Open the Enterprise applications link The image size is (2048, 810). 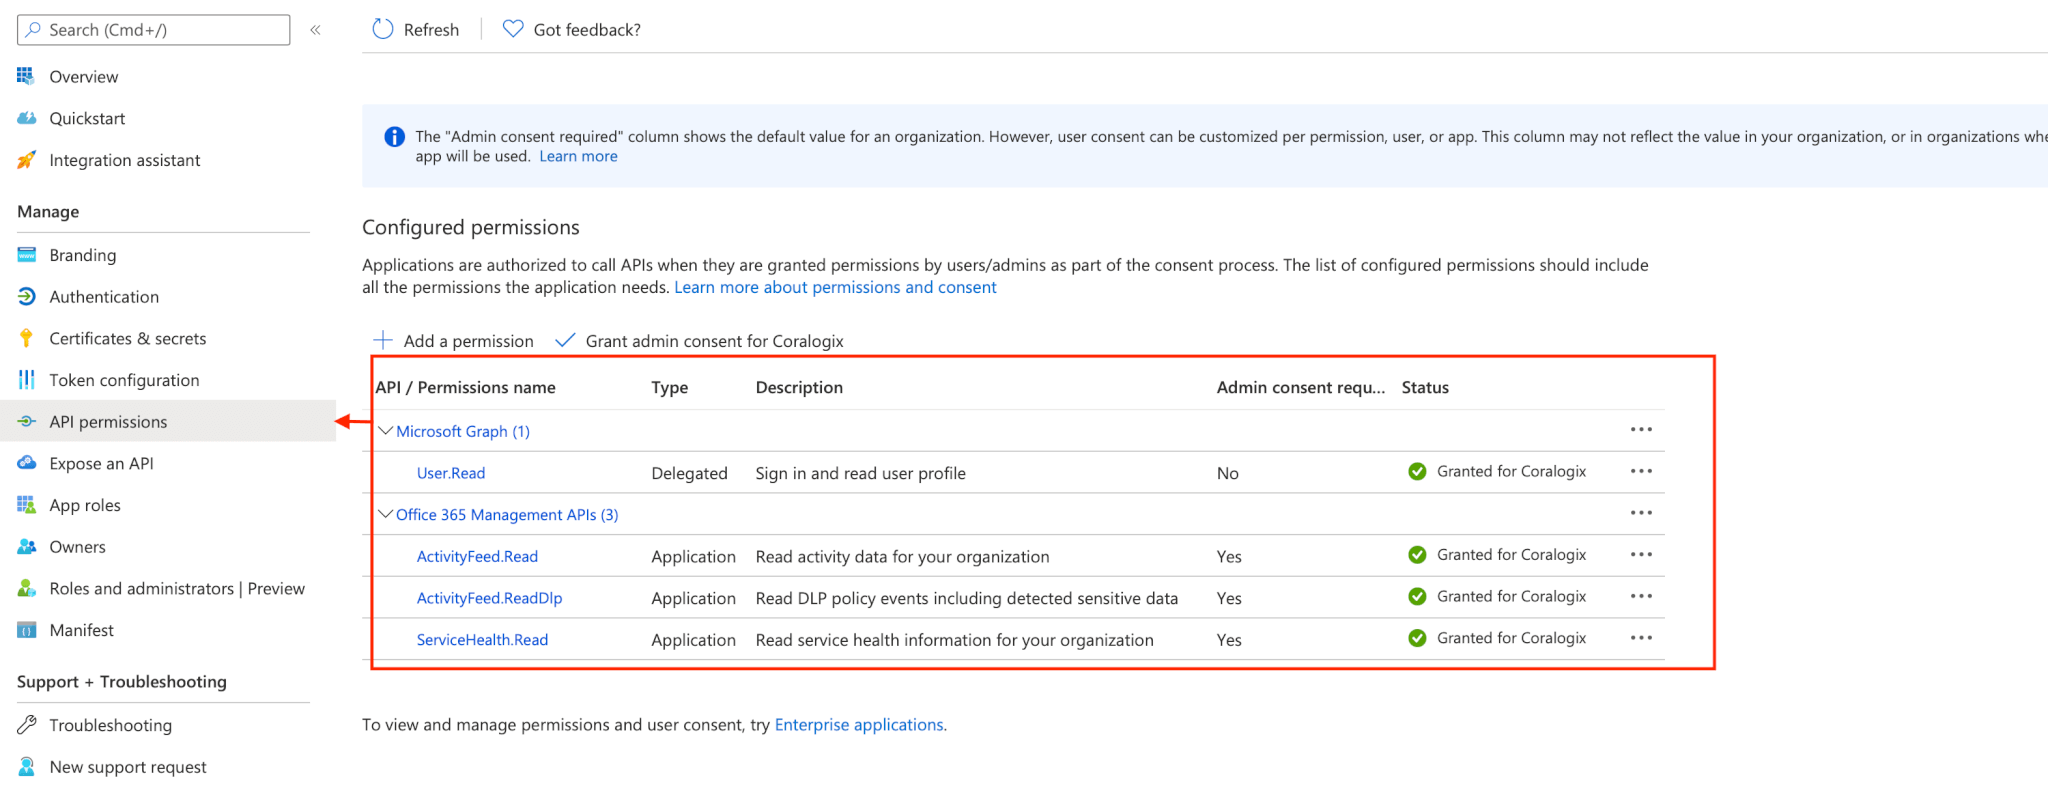(x=859, y=725)
